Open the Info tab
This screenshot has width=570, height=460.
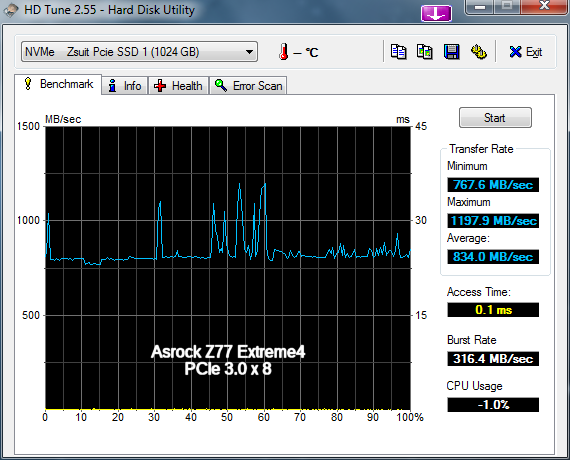click(125, 86)
